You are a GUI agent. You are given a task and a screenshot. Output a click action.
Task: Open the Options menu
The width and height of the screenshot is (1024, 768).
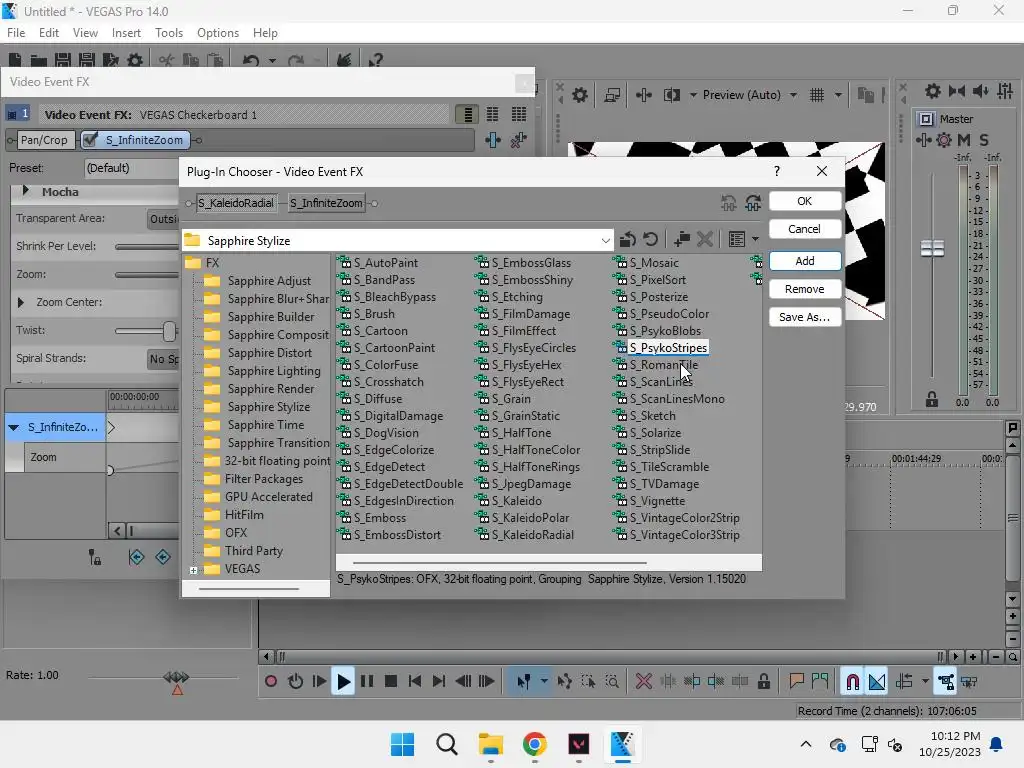click(x=218, y=33)
